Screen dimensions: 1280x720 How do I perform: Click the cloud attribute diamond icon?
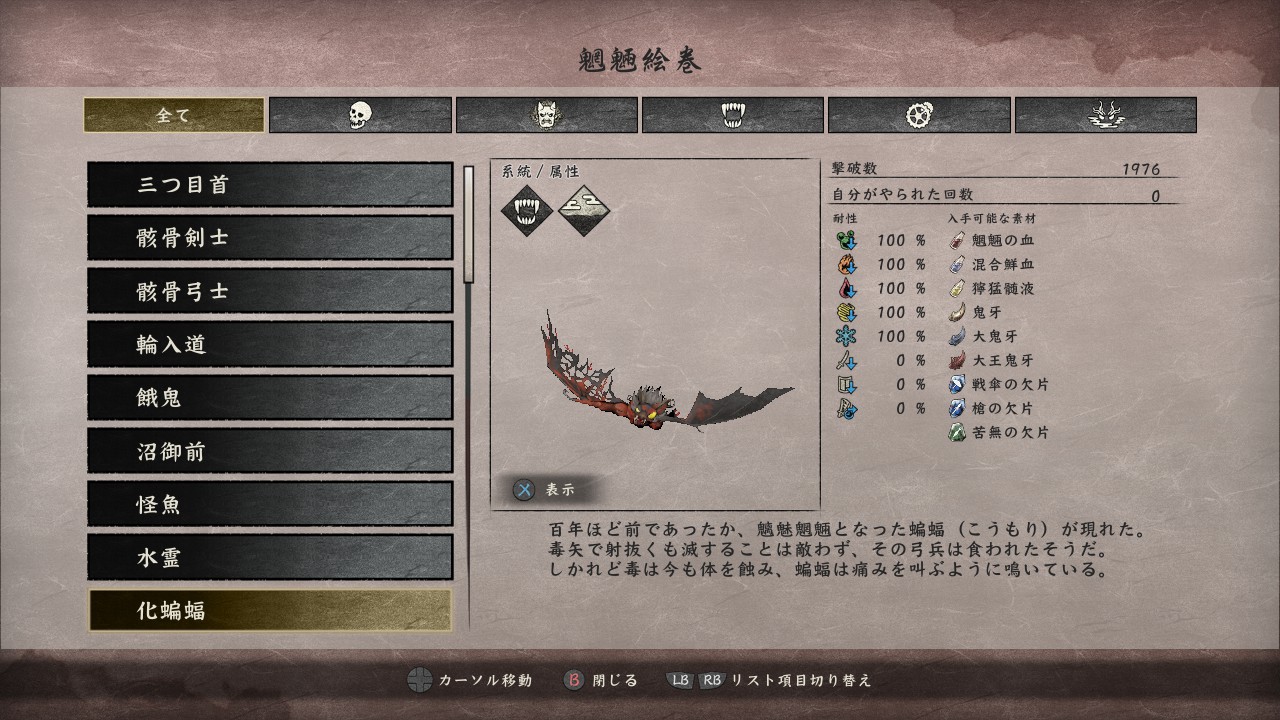pos(584,210)
